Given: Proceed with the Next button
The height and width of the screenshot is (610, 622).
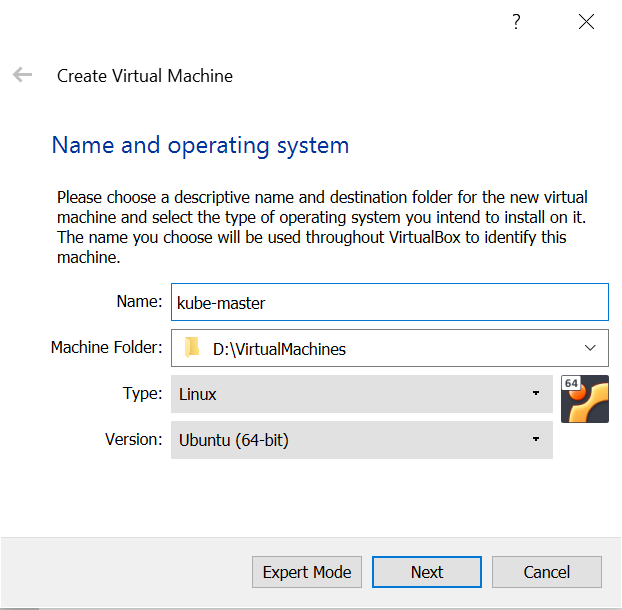Looking at the screenshot, I should [x=427, y=572].
